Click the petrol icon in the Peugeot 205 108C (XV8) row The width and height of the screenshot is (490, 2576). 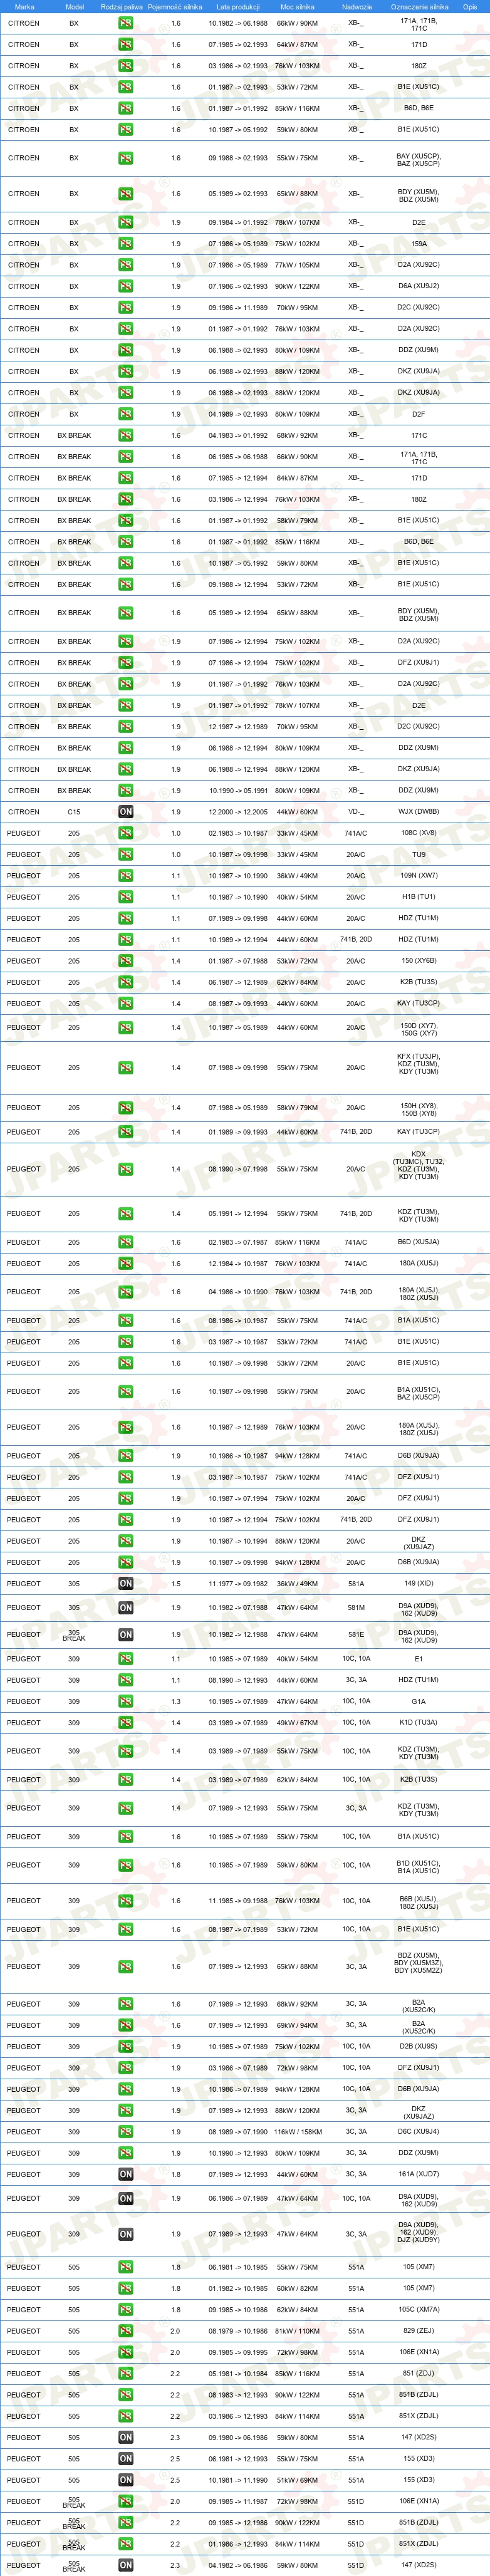coord(125,833)
